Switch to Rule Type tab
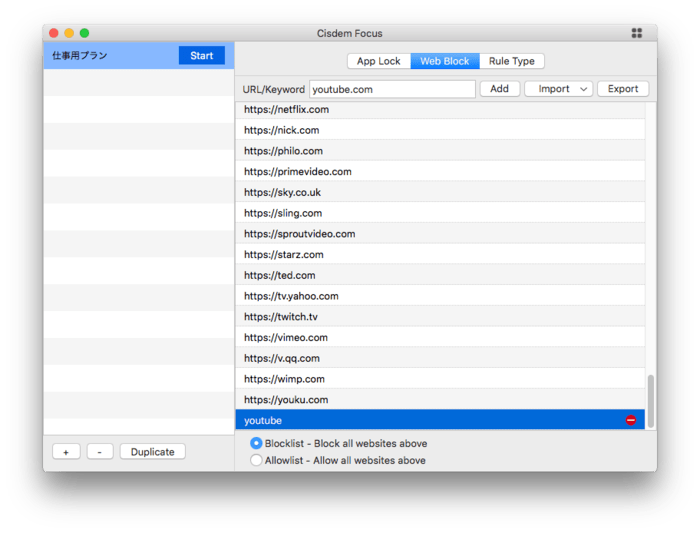Viewport: 700px width, 533px height. [x=512, y=61]
